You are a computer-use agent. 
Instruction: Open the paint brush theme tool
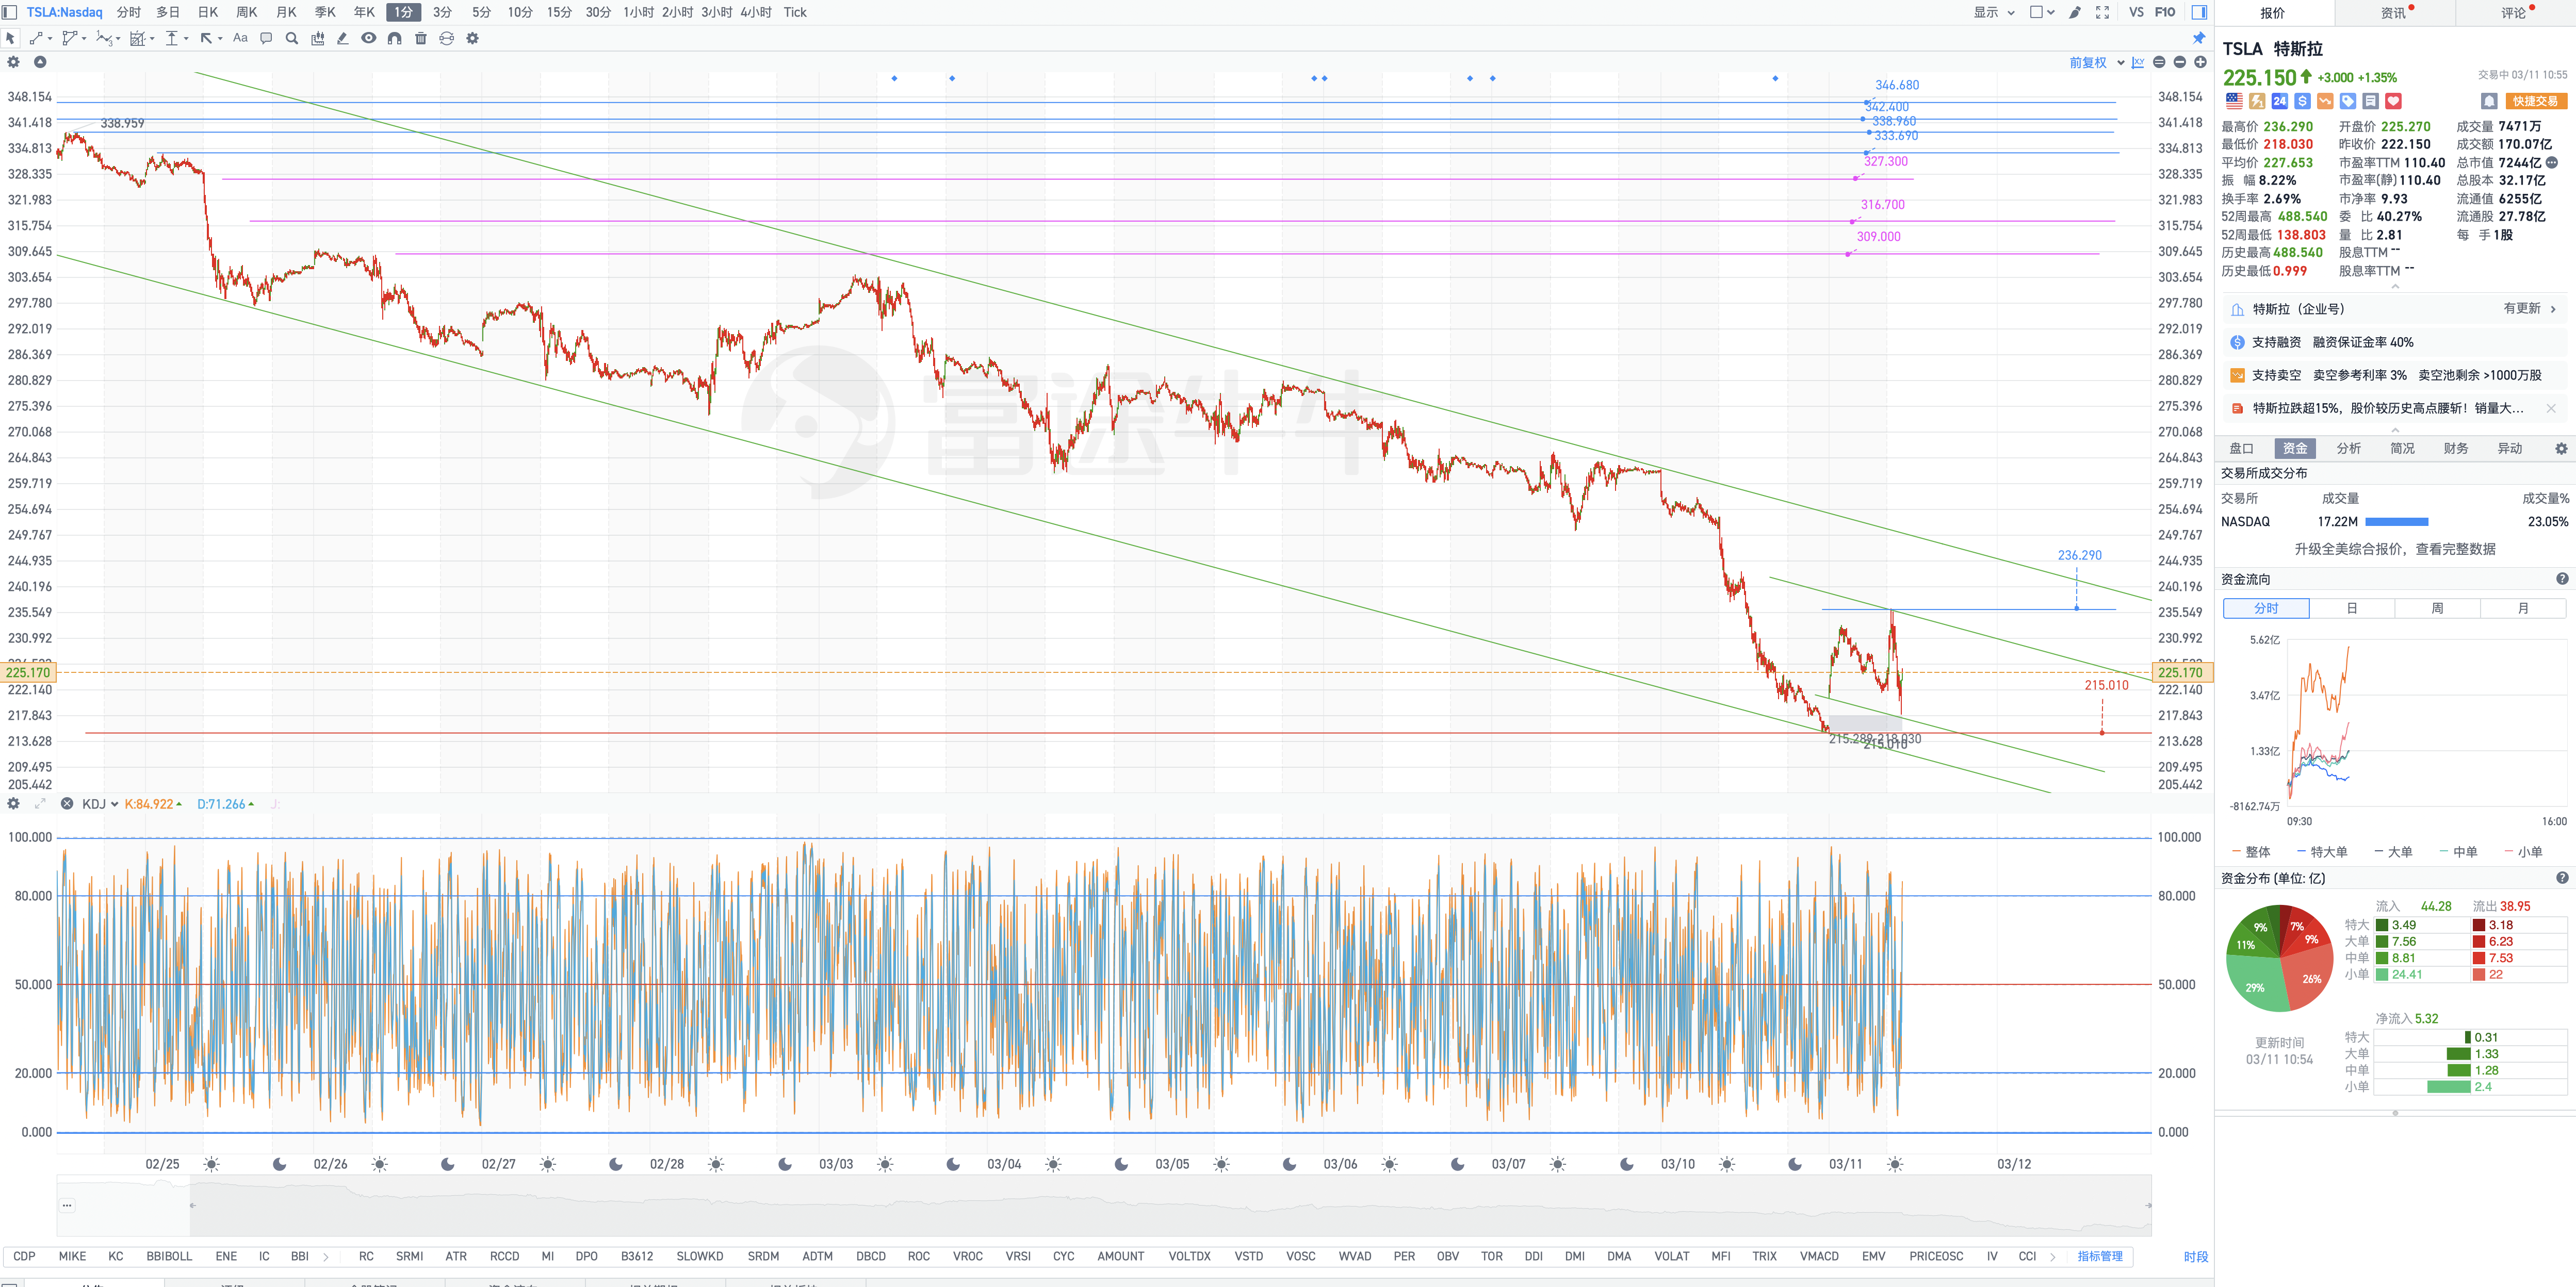click(x=2075, y=12)
